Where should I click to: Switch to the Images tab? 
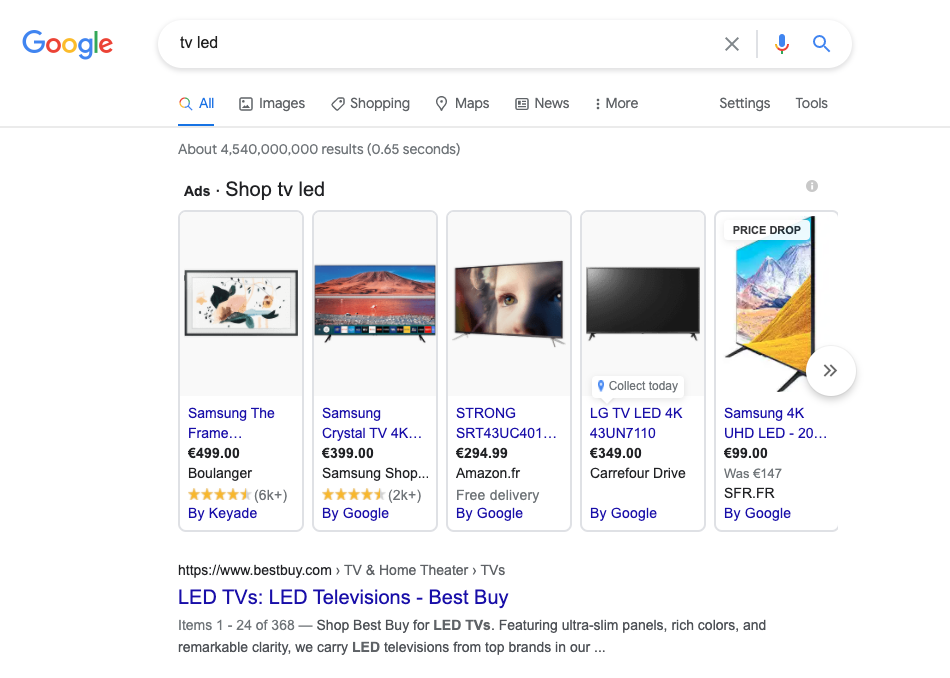click(x=272, y=104)
